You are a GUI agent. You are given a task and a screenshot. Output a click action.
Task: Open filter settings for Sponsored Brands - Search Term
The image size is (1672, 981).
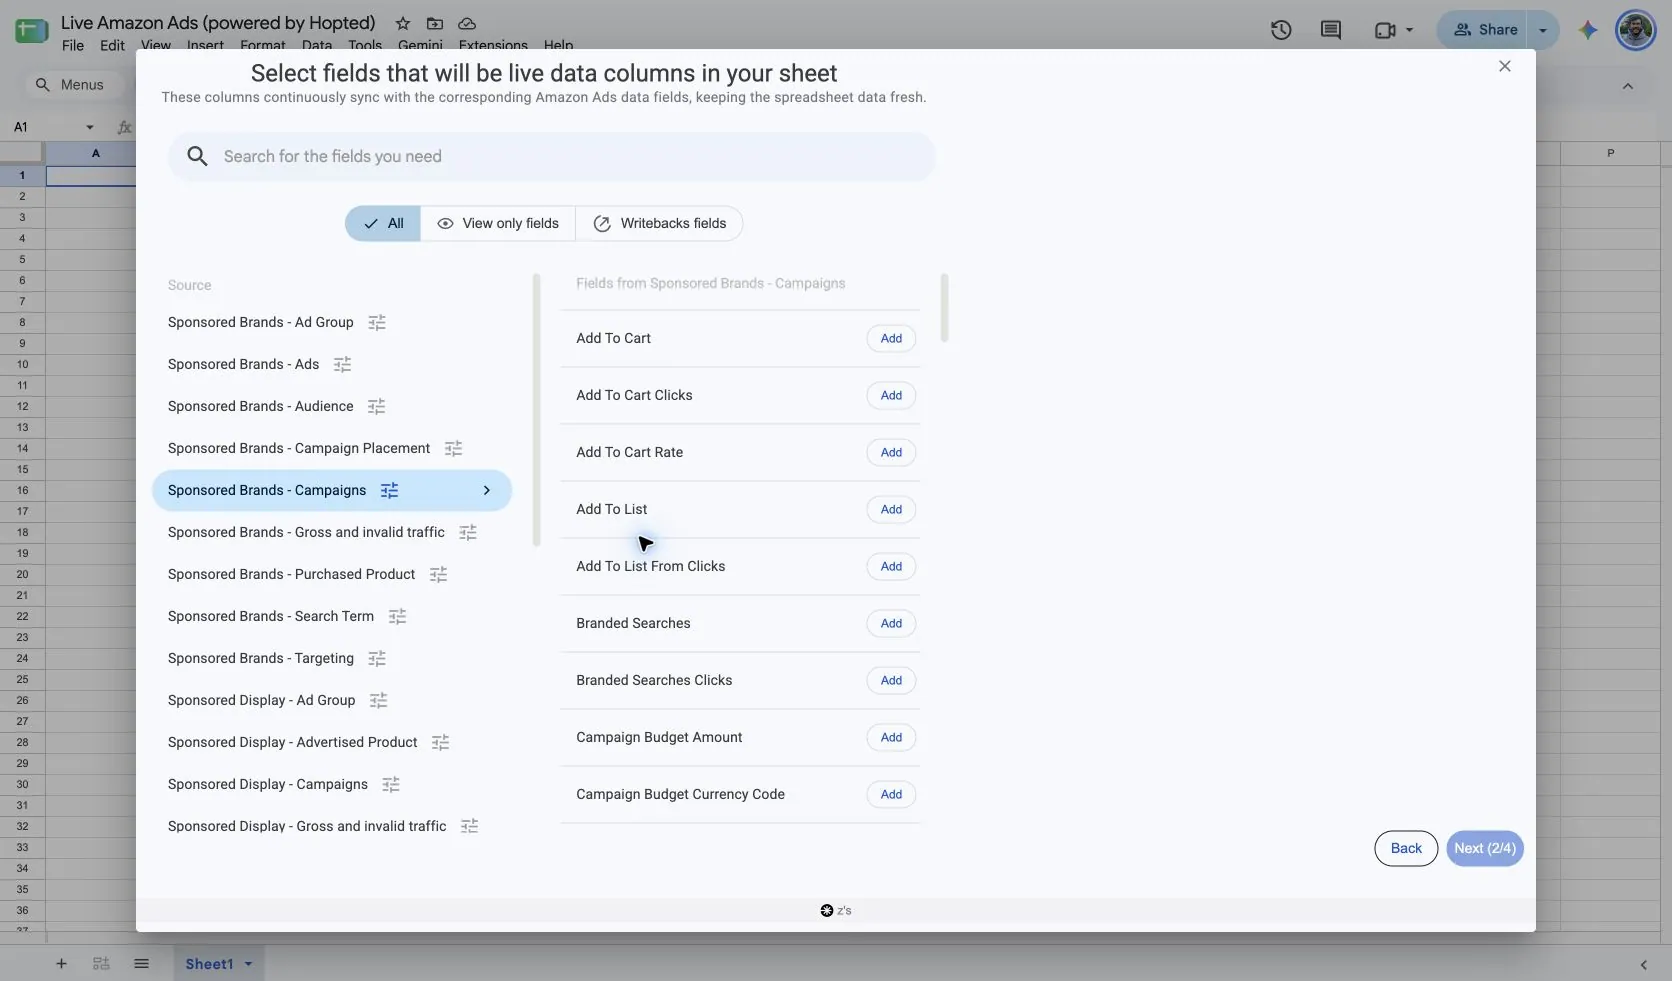point(397,617)
